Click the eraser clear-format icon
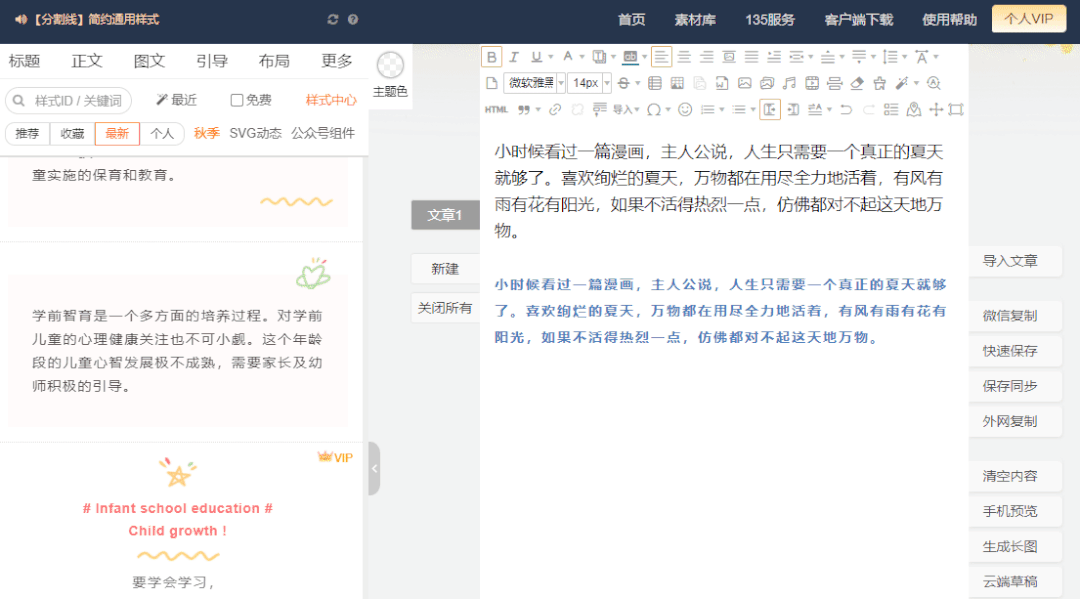The image size is (1080, 599). pyautogui.click(x=856, y=83)
